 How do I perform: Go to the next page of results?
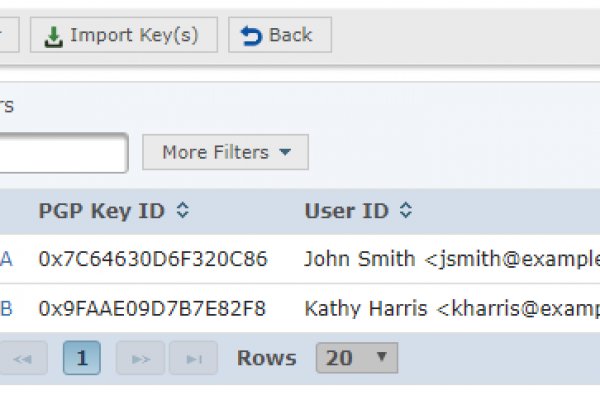click(141, 358)
